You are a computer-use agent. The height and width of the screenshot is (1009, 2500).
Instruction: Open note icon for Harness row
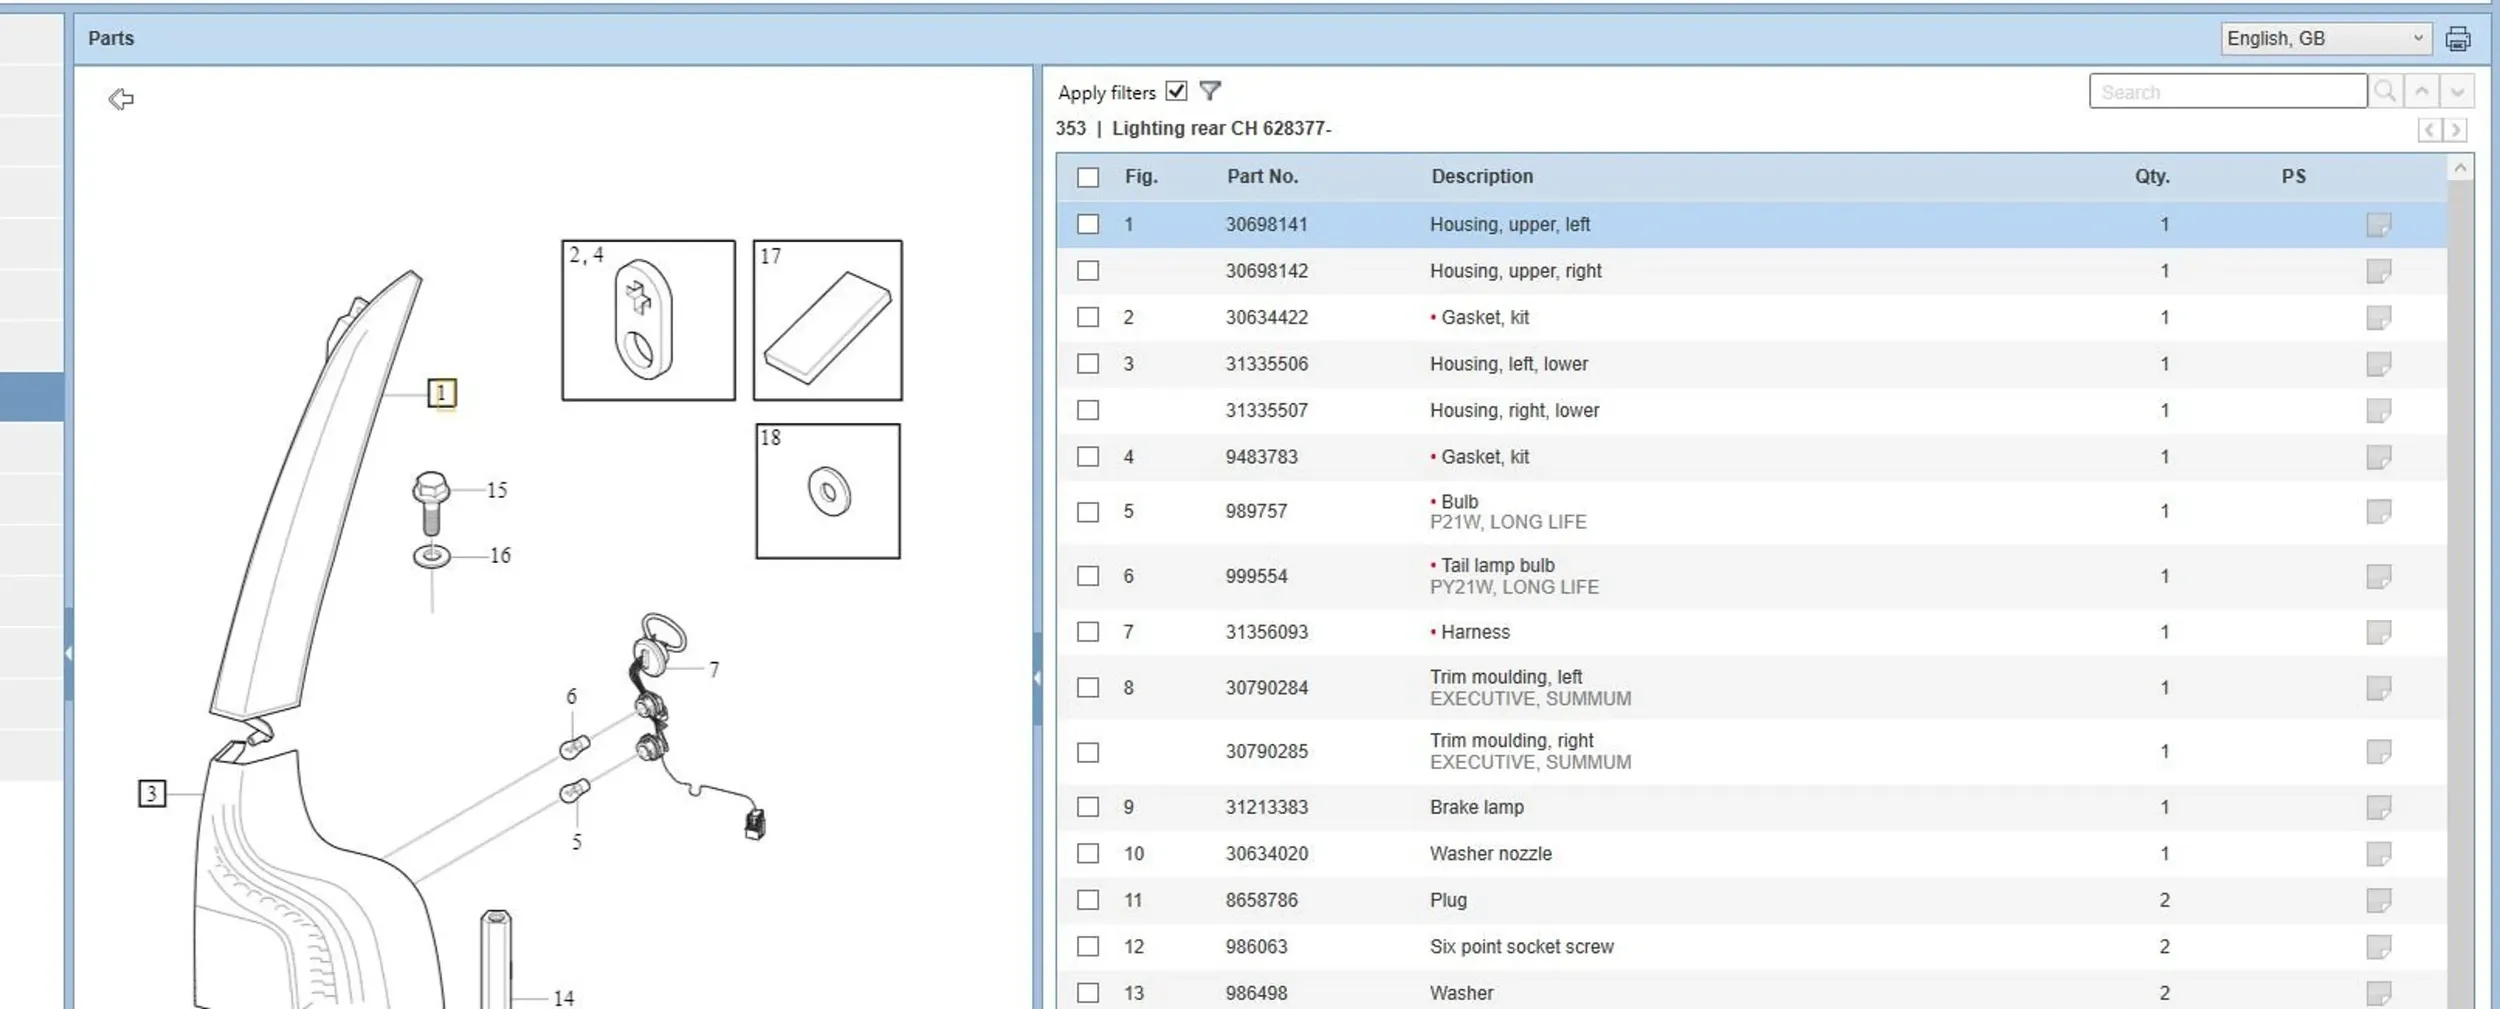tap(2379, 632)
